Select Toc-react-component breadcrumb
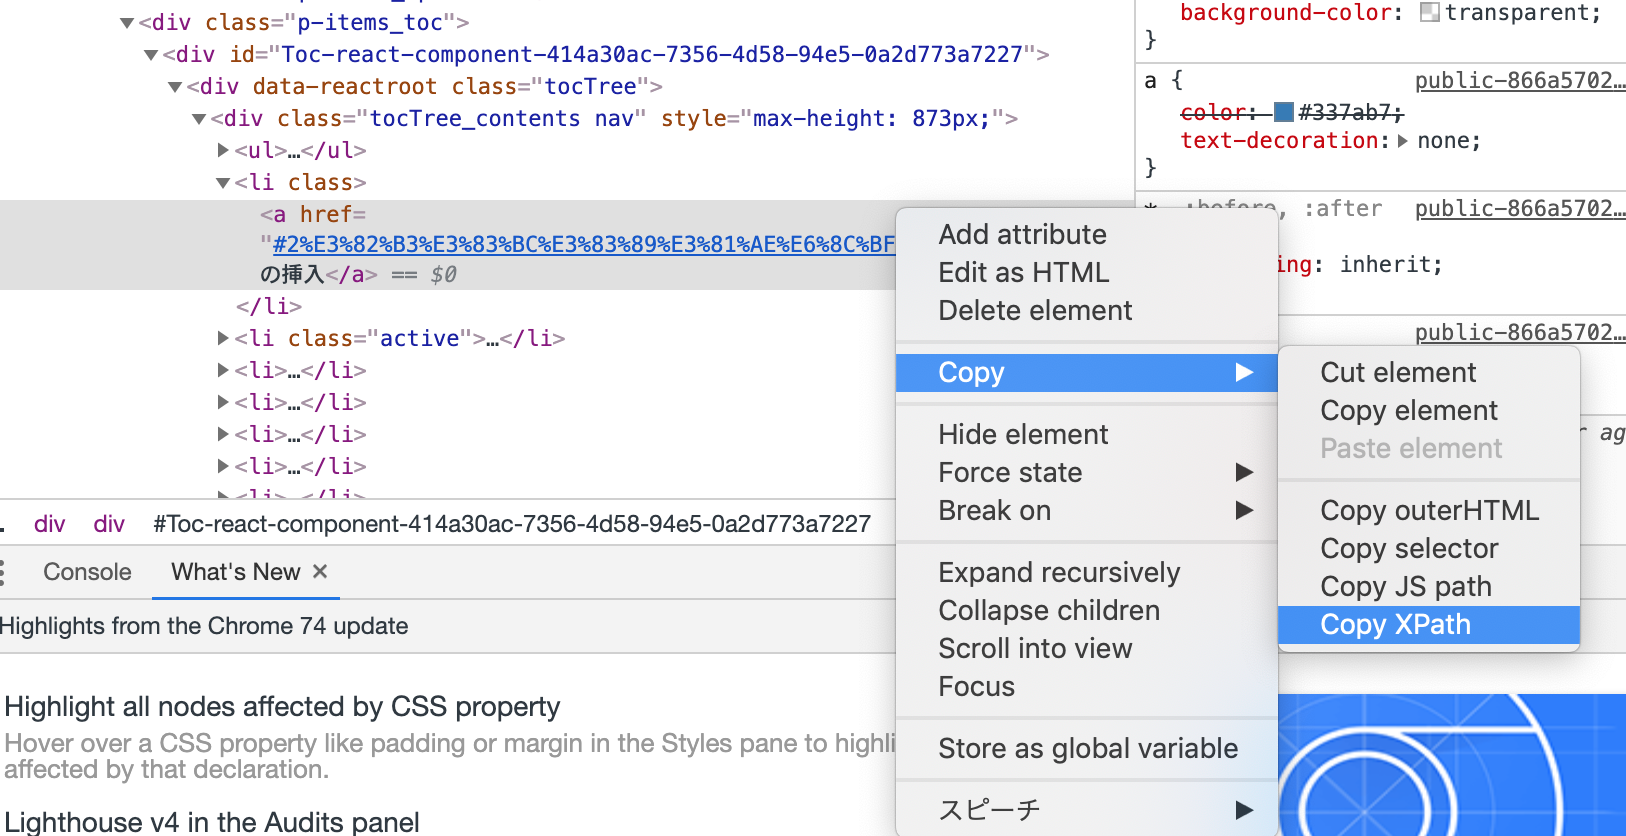The width and height of the screenshot is (1626, 836). point(512,524)
